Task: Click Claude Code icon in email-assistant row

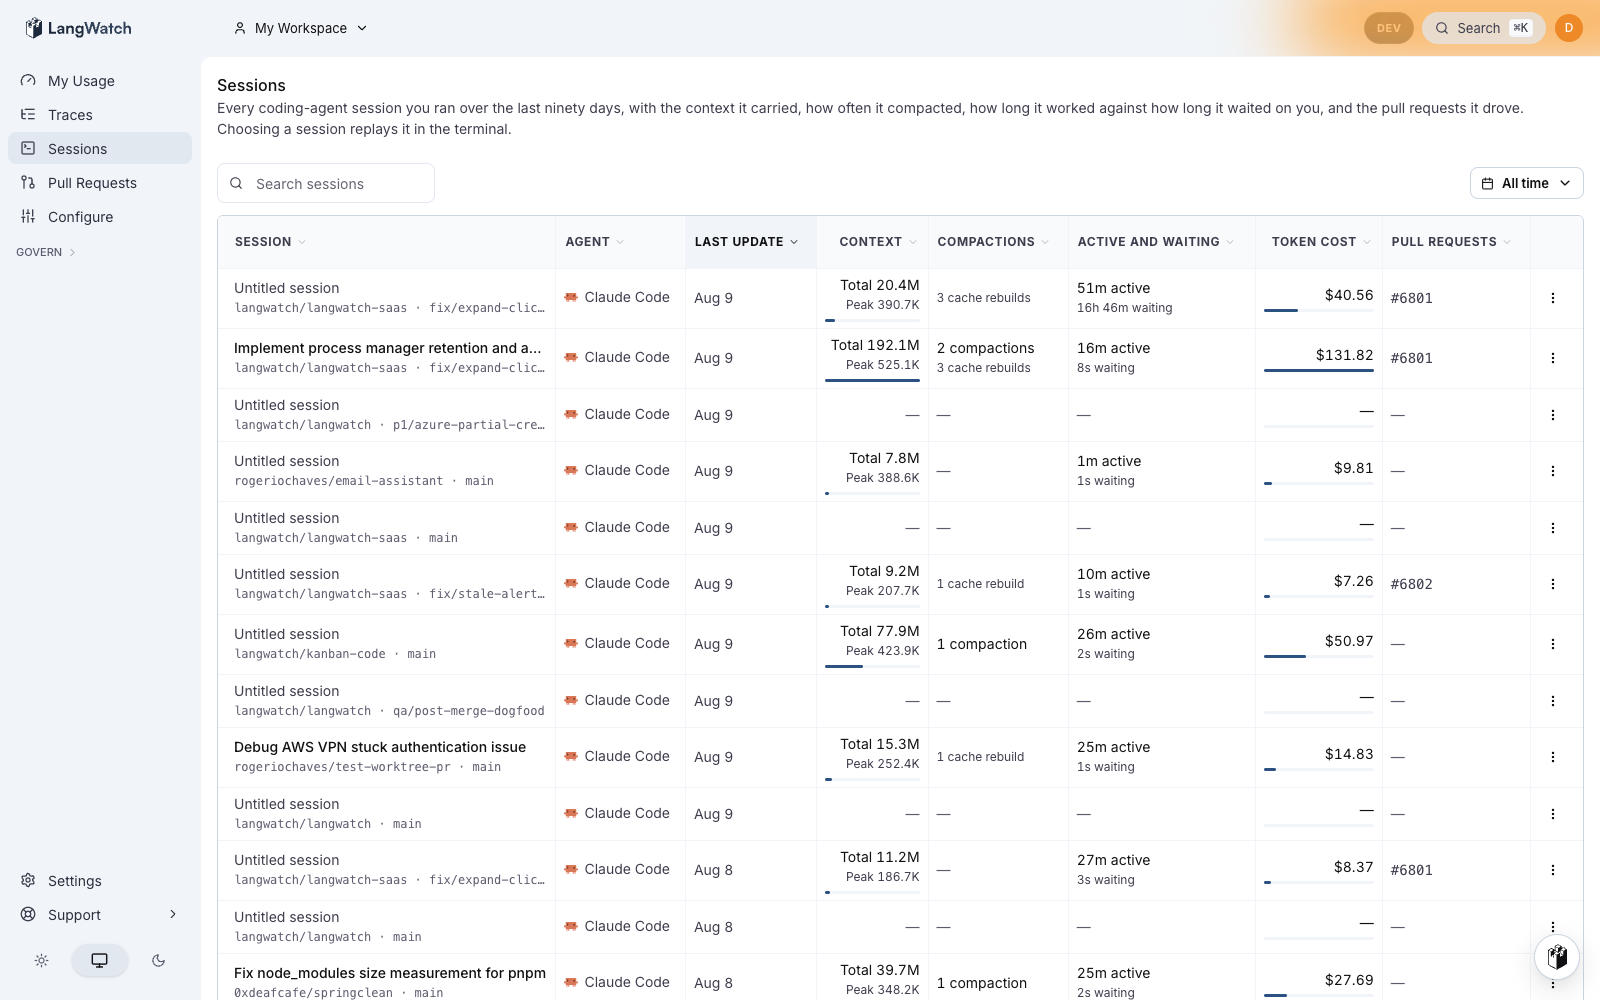Action: tap(571, 470)
